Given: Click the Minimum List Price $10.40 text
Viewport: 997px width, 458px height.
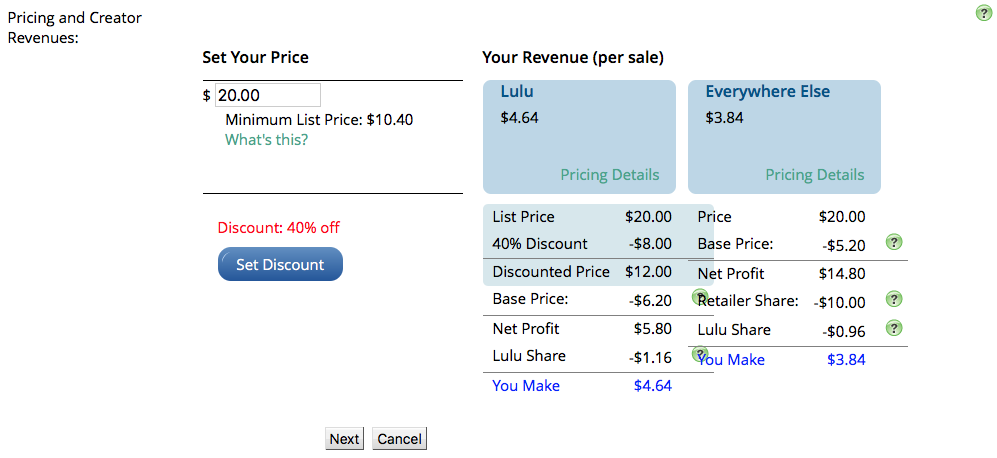Looking at the screenshot, I should click(319, 120).
